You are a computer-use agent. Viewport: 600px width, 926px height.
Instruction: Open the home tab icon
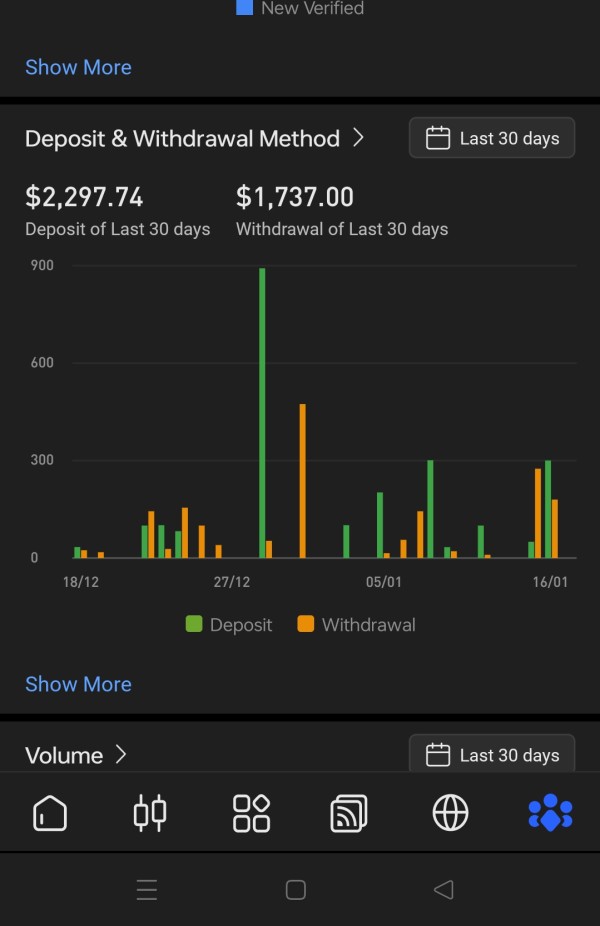50,813
